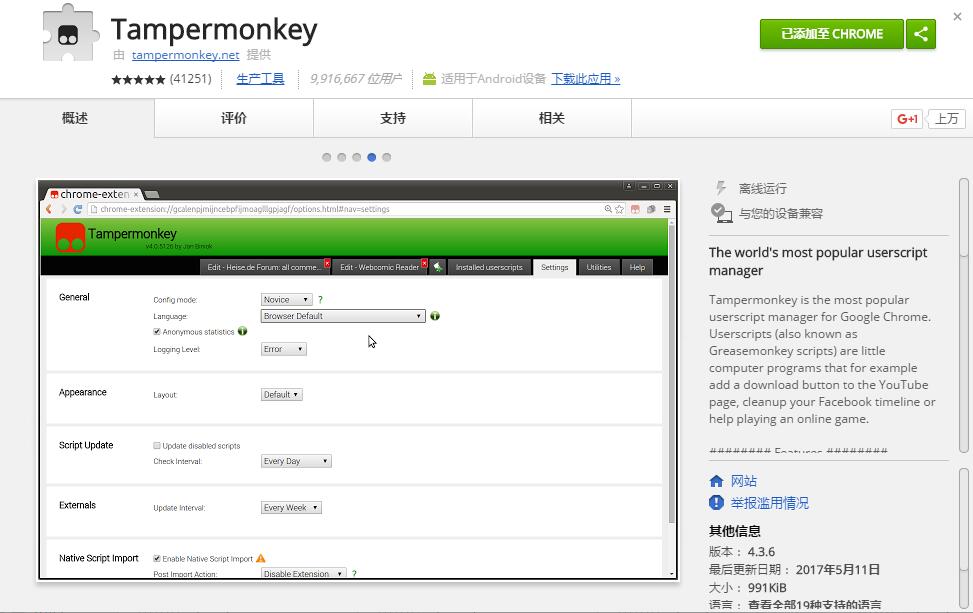Viewport: 973px width, 613px height.
Task: Switch to the 相关 tab
Action: 552,118
